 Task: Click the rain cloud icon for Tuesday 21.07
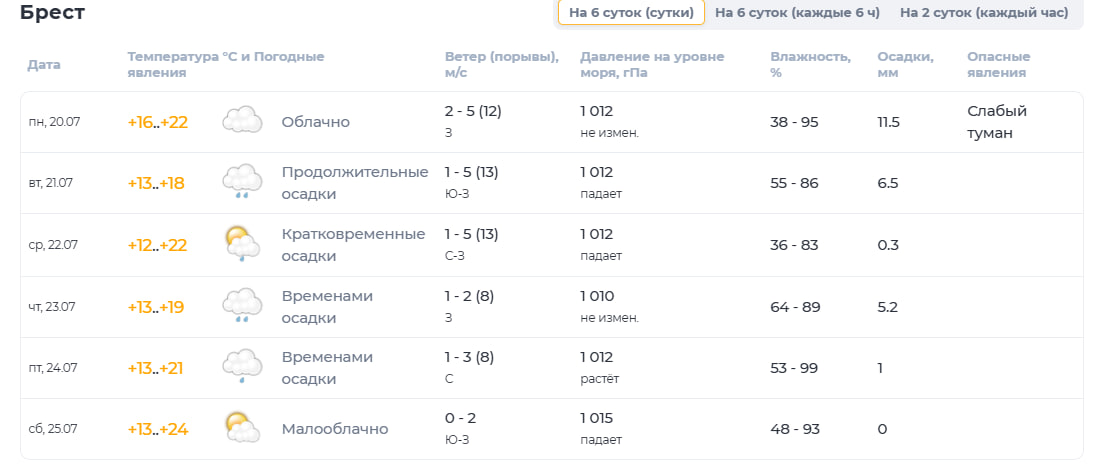click(x=243, y=183)
